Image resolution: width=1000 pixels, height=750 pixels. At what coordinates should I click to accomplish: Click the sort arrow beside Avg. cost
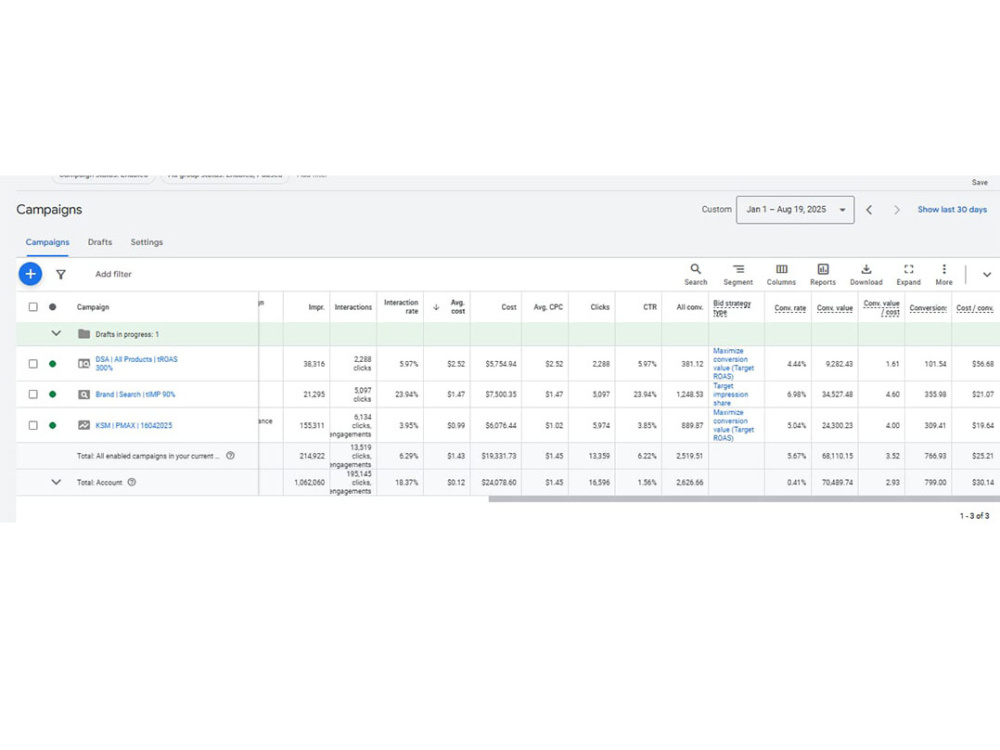436,307
